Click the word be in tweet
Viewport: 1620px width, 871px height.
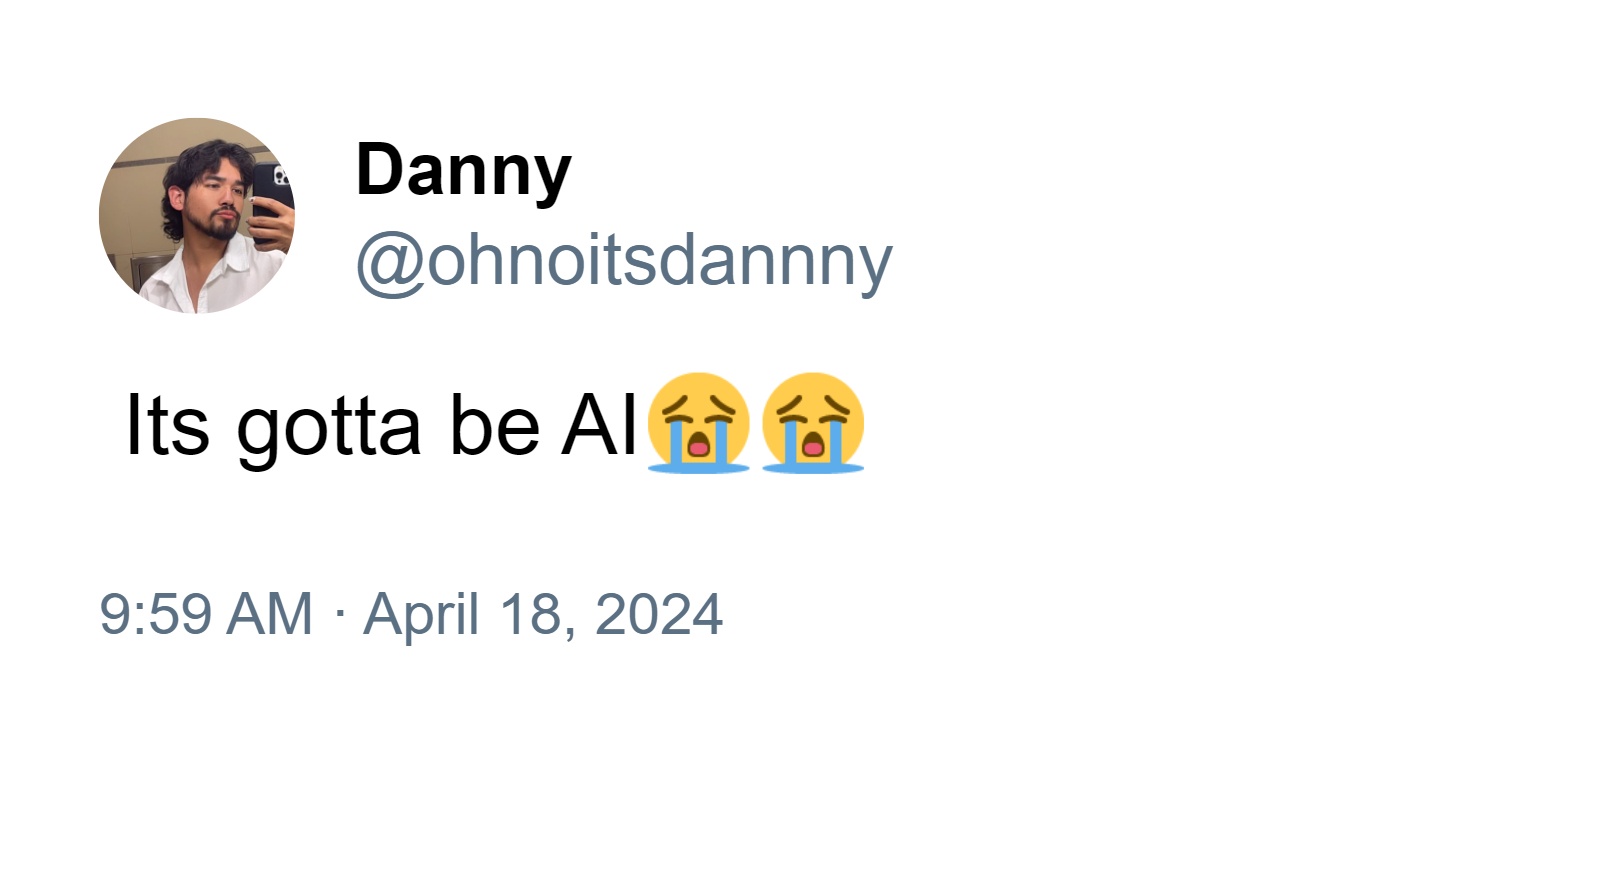[494, 425]
